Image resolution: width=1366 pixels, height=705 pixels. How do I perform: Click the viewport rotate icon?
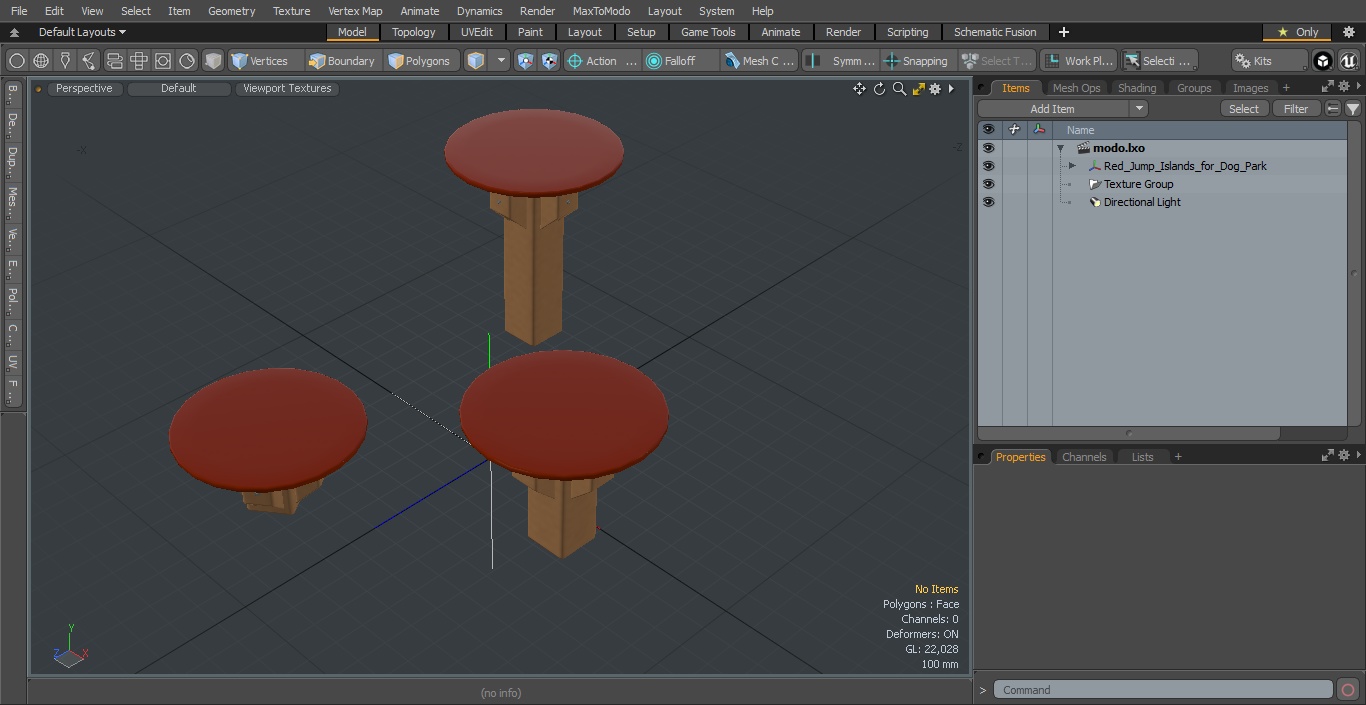pos(879,89)
